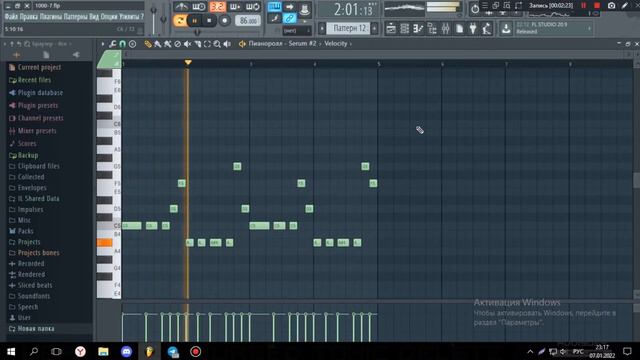Toggle the blue link multilink controller button
This screenshot has height=360, width=640.
[289, 18]
